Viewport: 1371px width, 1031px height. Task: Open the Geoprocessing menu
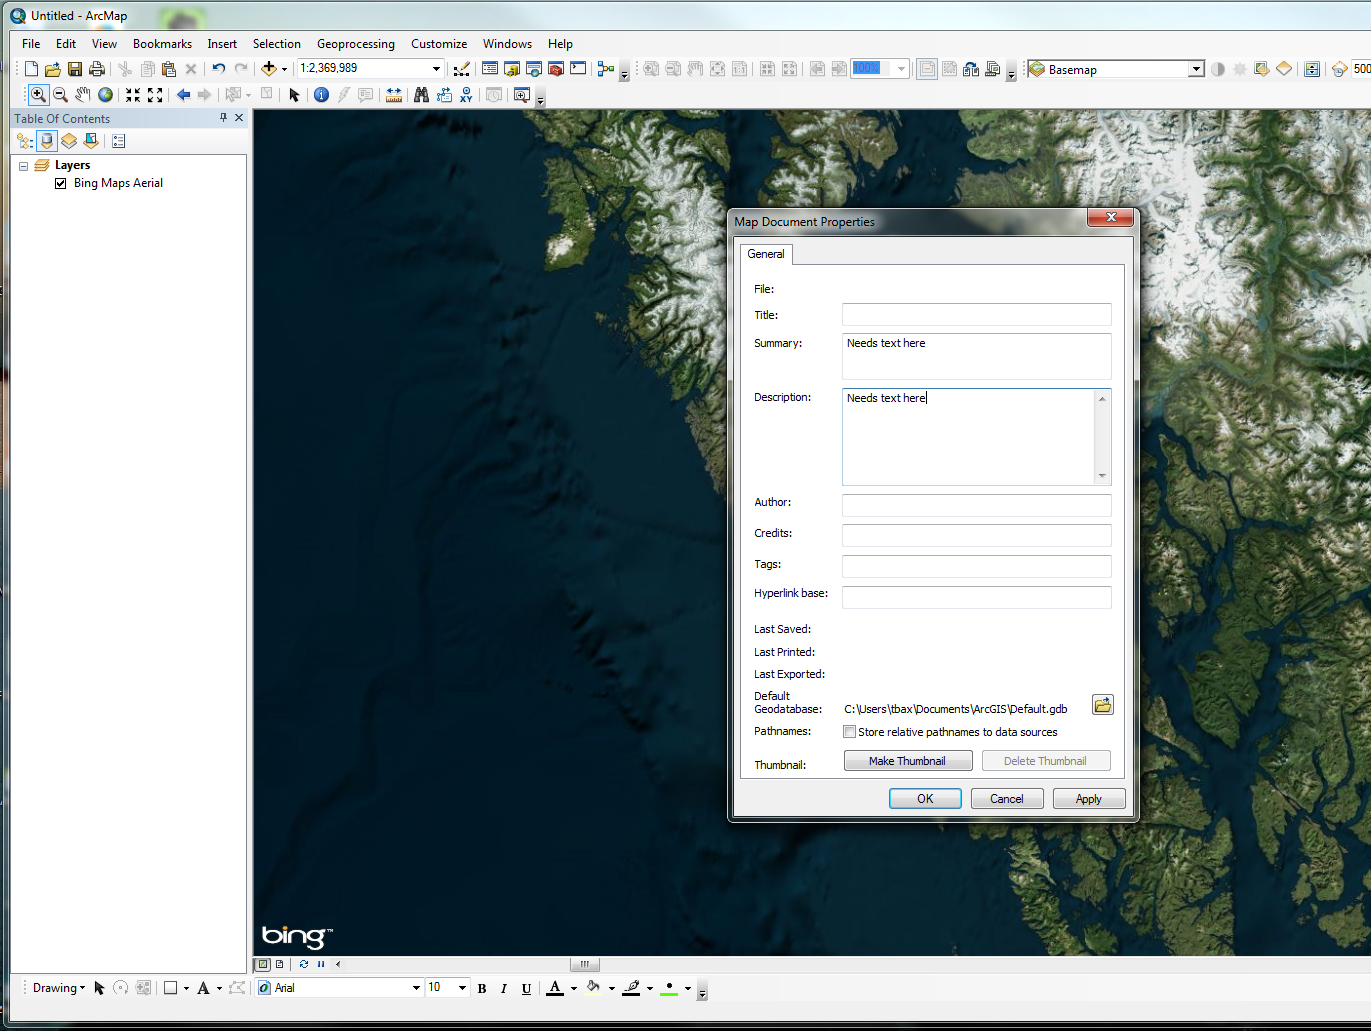355,44
